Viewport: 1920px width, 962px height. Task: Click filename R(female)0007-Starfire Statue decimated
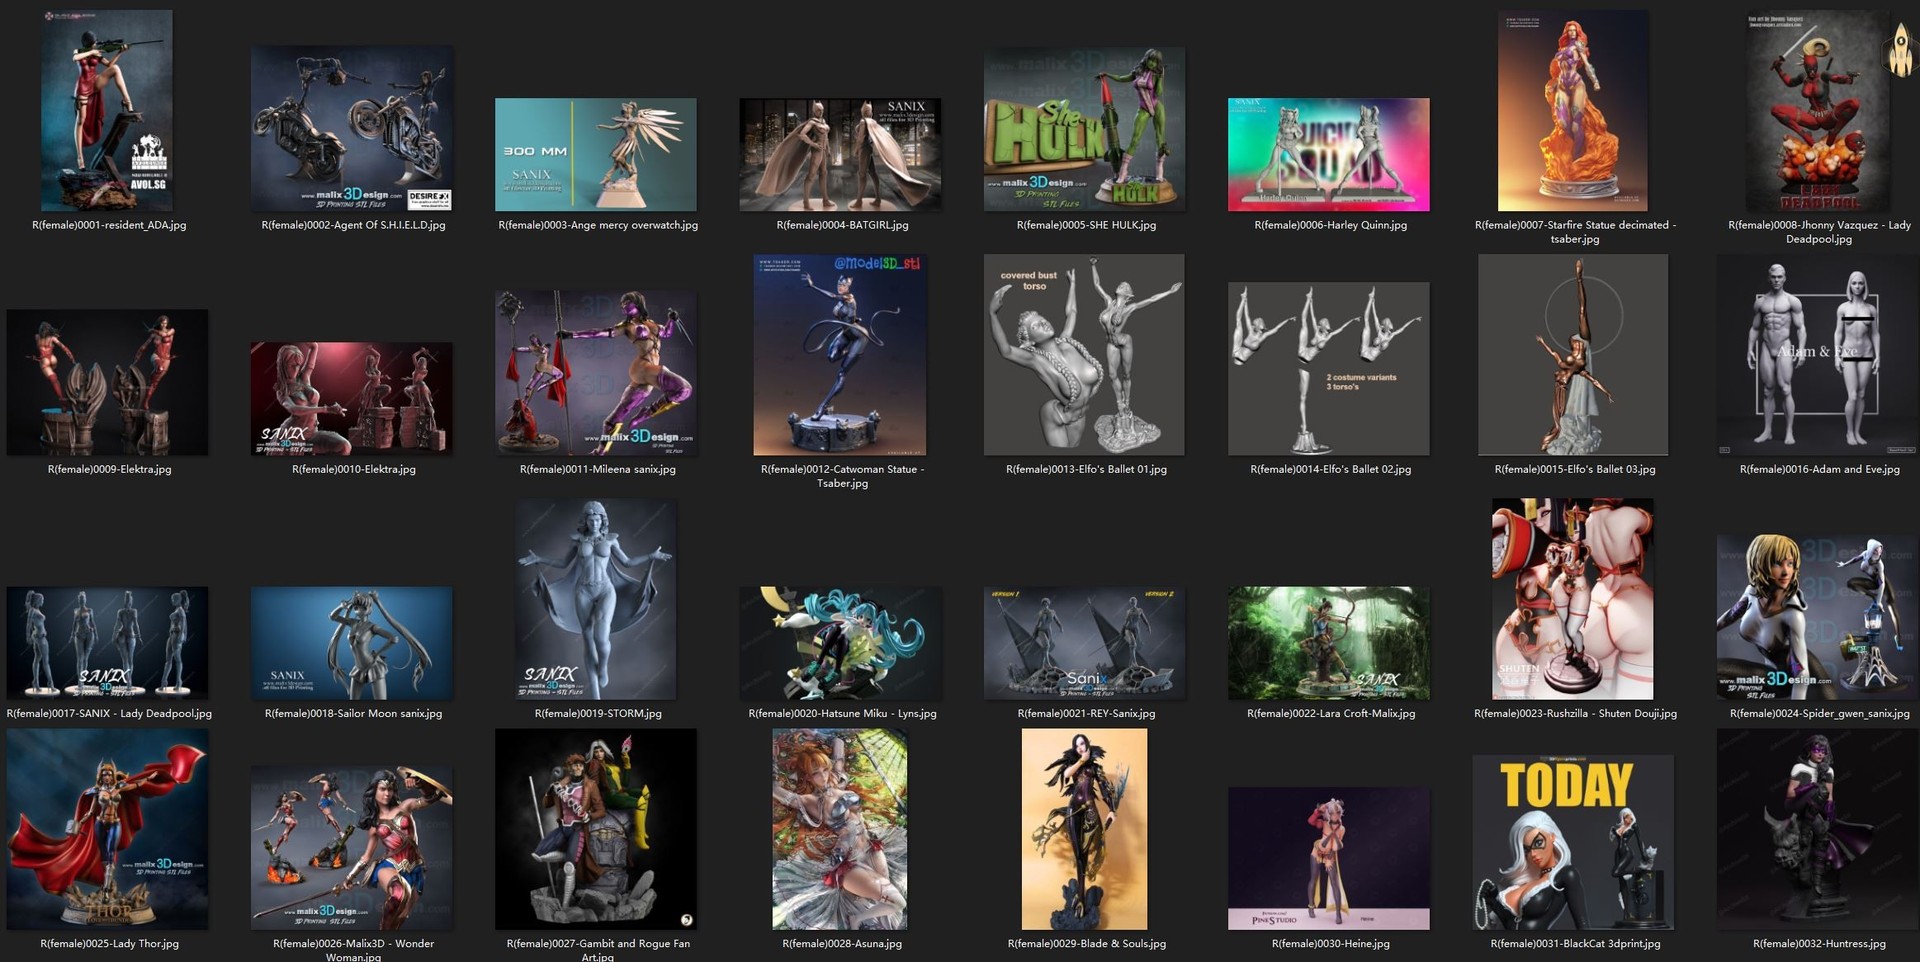(1575, 232)
